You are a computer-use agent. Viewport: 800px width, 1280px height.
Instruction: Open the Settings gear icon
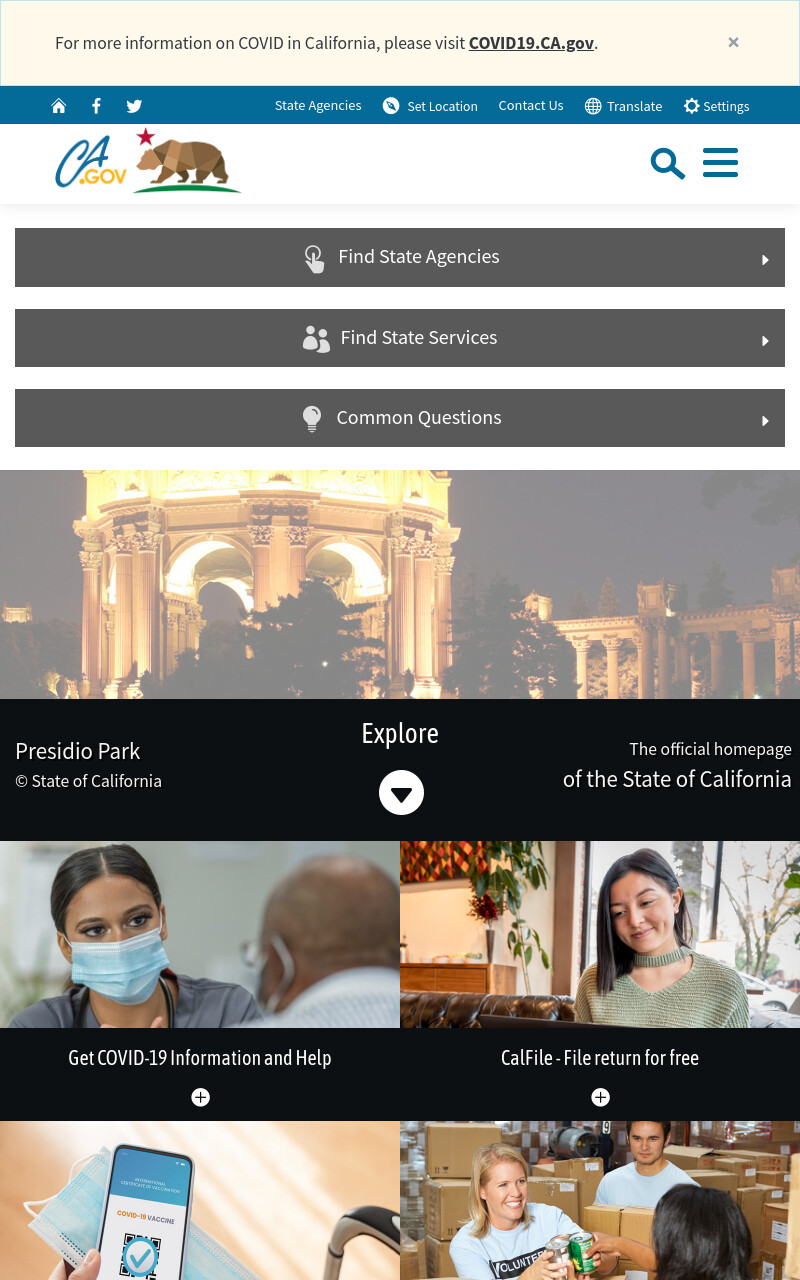[x=691, y=106]
